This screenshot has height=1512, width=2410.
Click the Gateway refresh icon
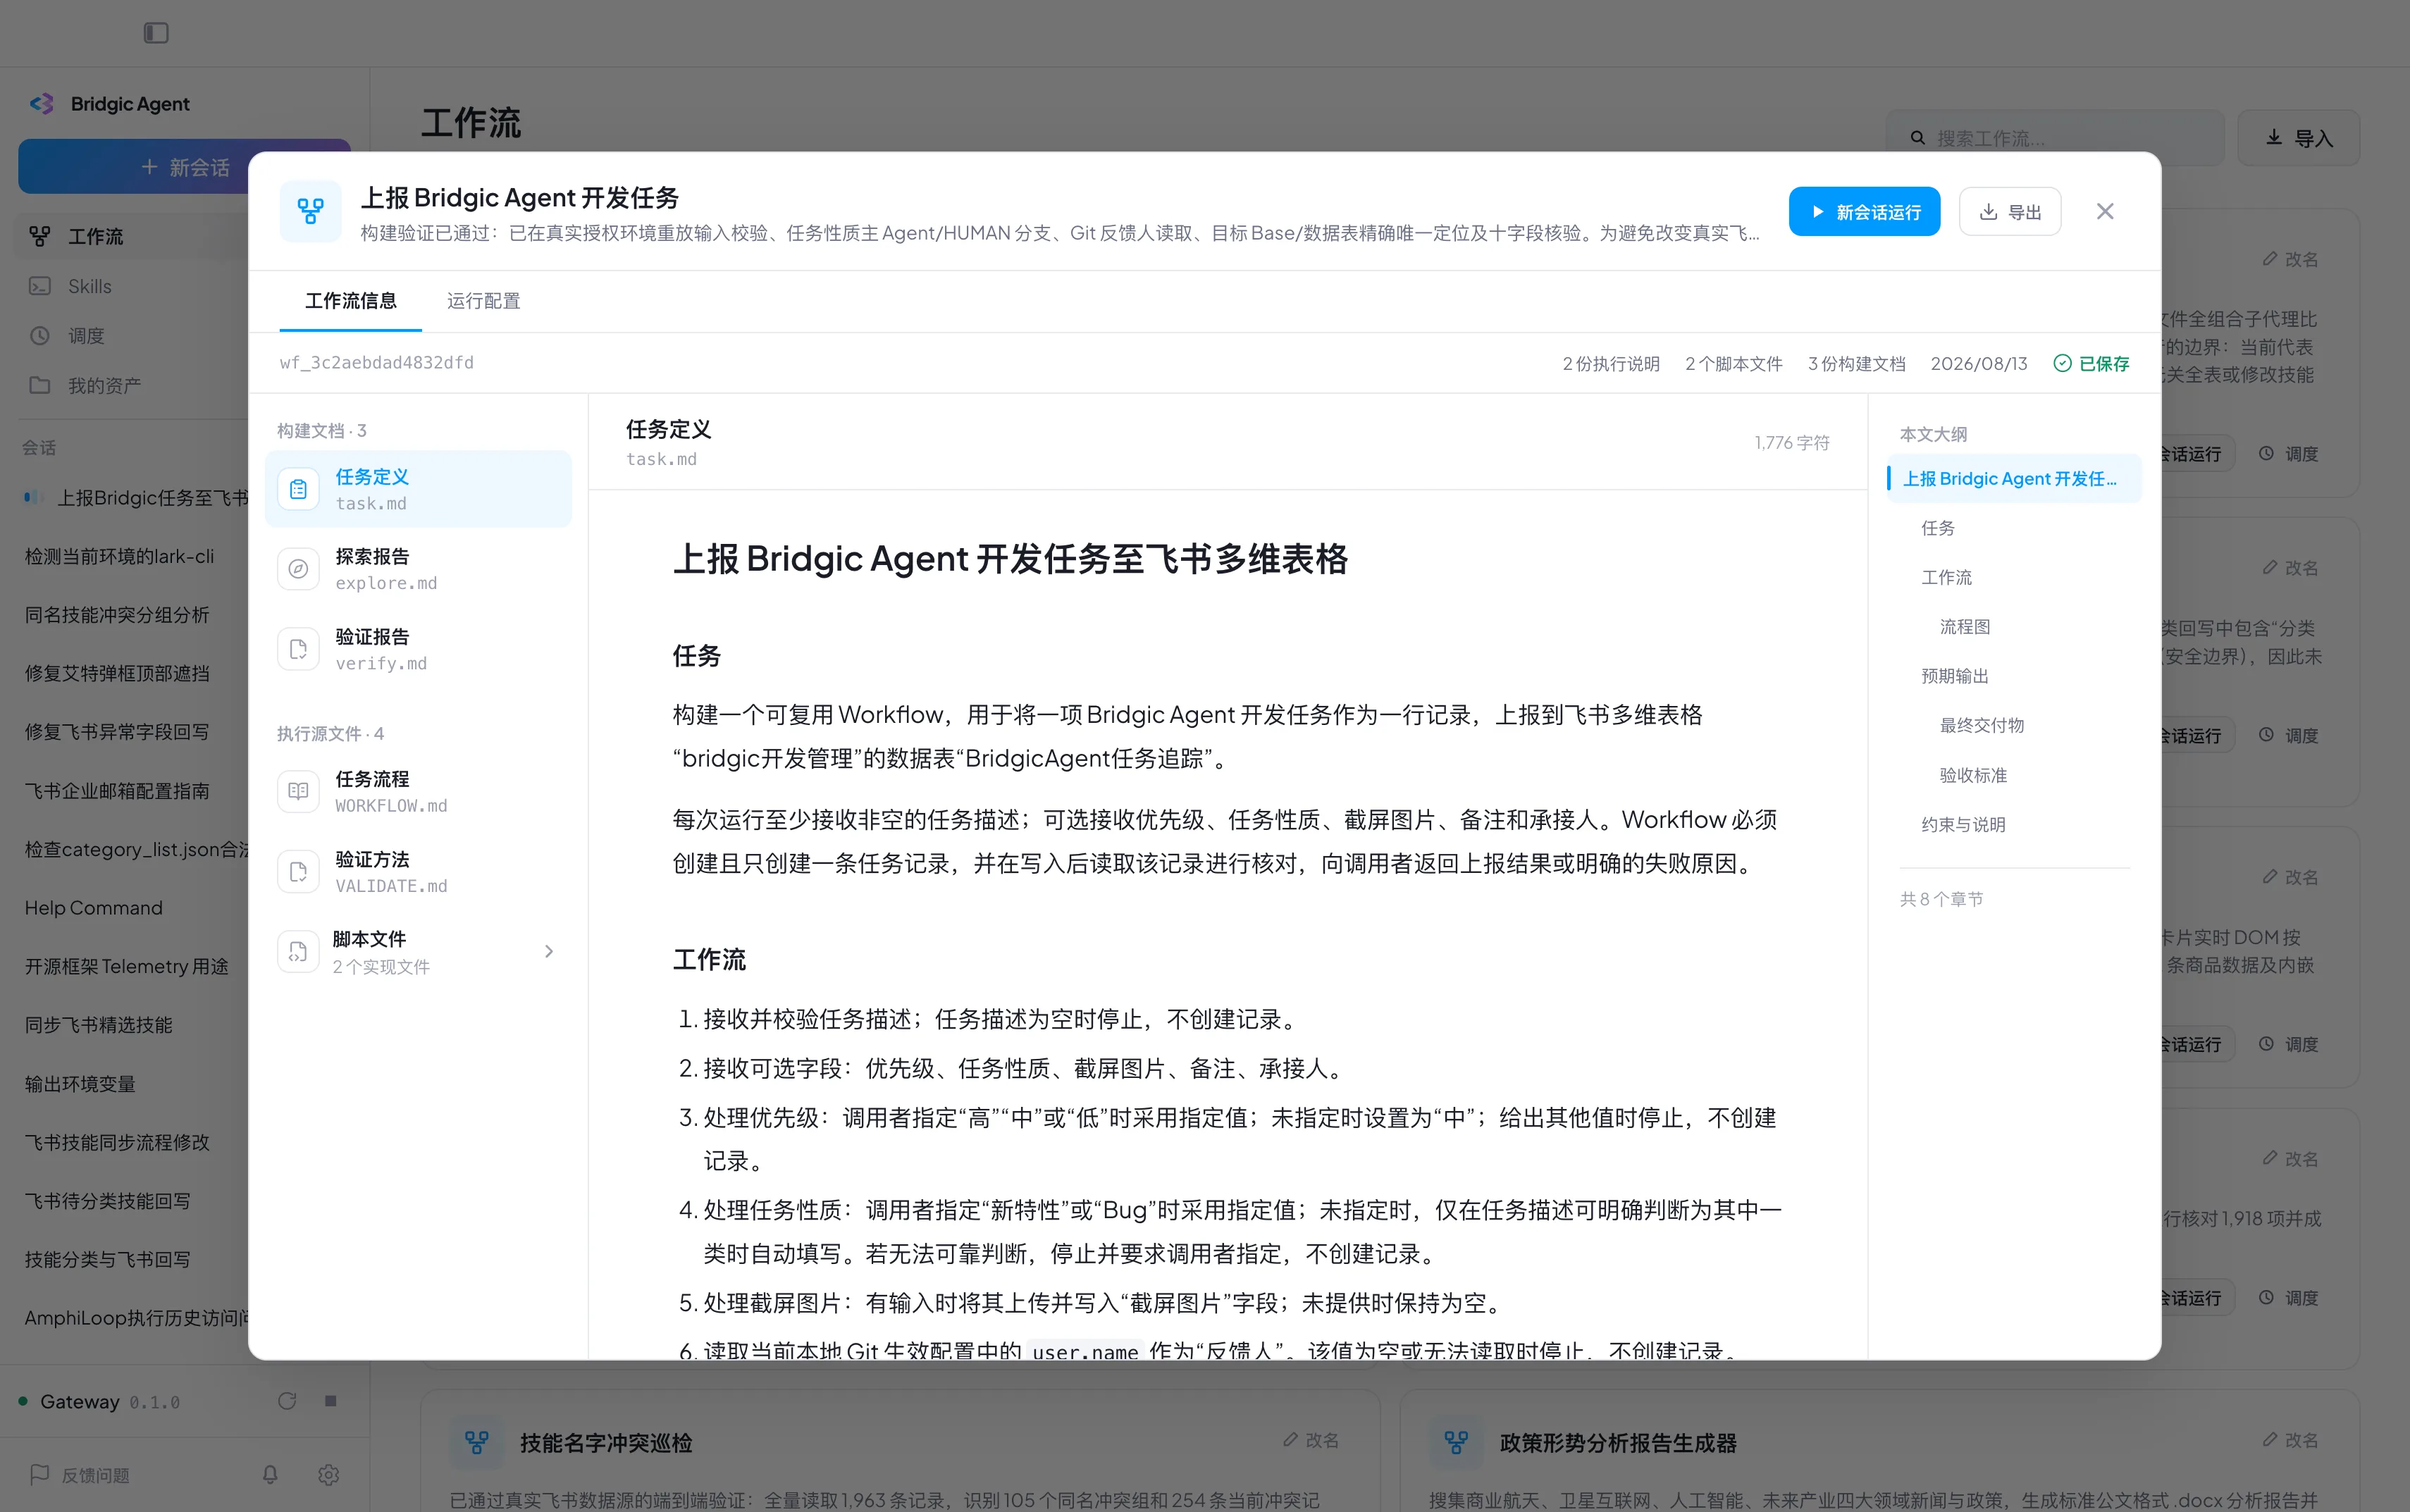pos(287,1401)
